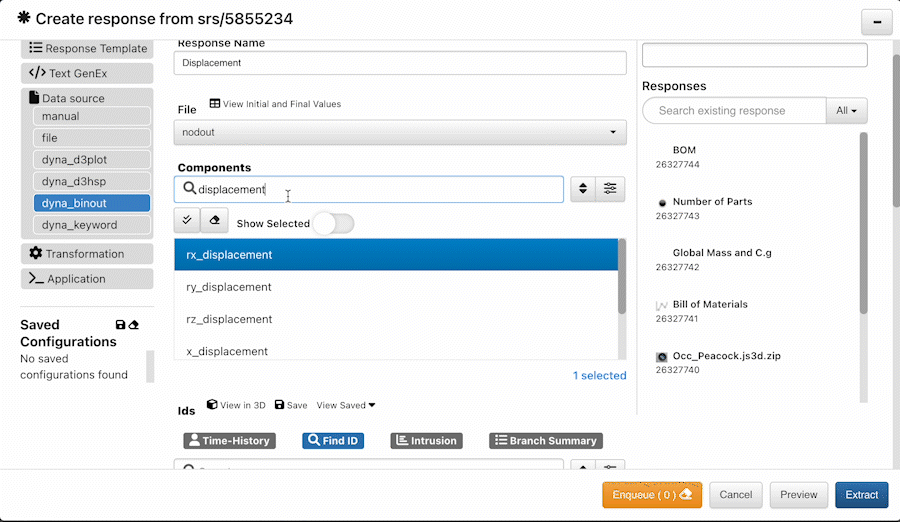Image resolution: width=900 pixels, height=522 pixels.
Task: Select ry_displacement component
Action: (396, 287)
